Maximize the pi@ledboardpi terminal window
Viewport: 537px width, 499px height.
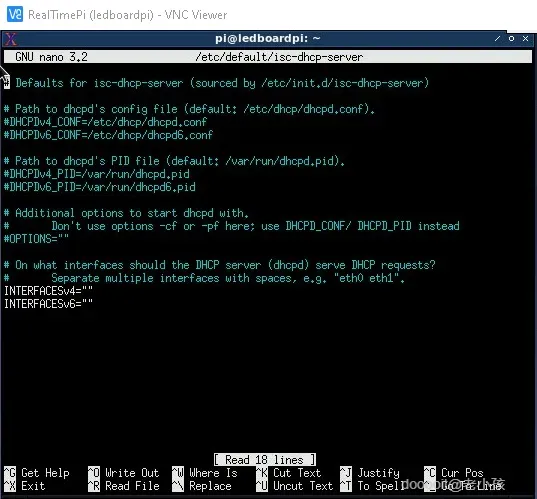(x=511, y=38)
